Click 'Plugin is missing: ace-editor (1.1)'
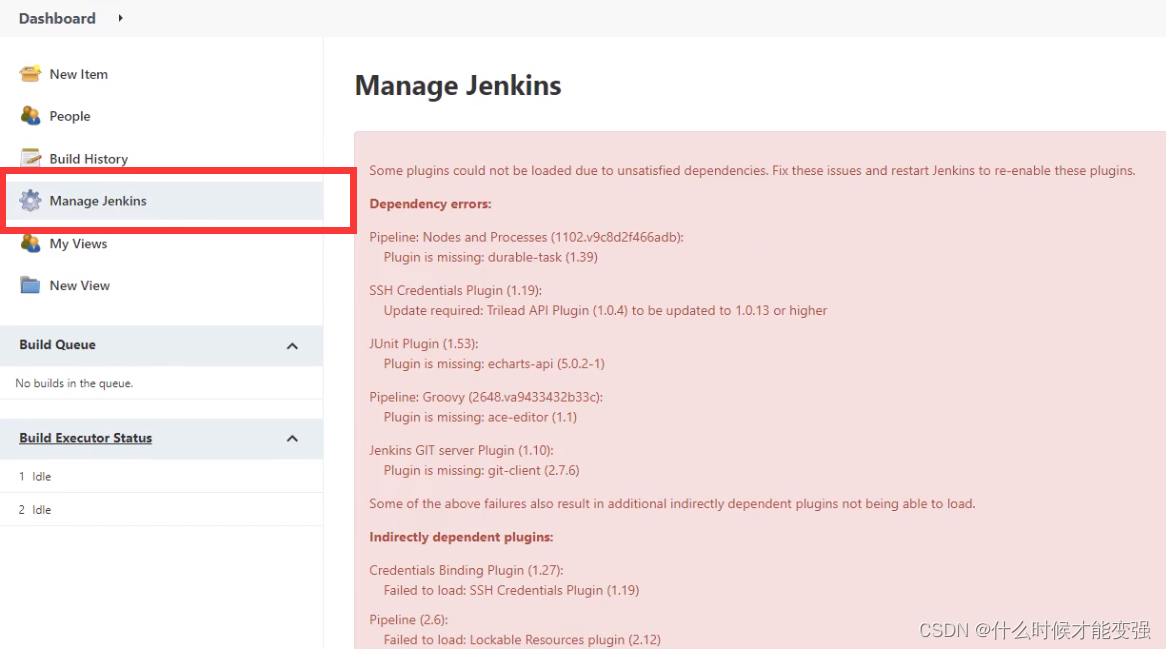Screen dimensions: 1166x649 480,417
